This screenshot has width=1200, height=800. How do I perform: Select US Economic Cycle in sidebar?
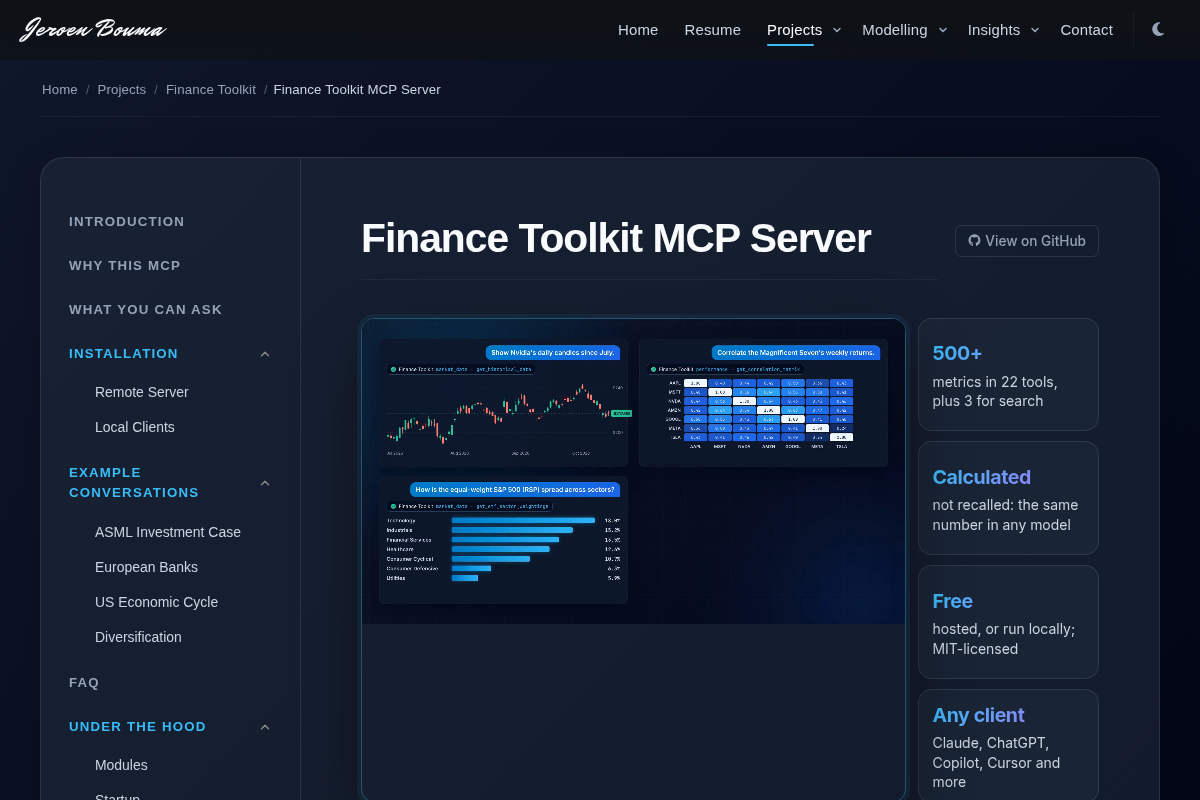(x=156, y=602)
